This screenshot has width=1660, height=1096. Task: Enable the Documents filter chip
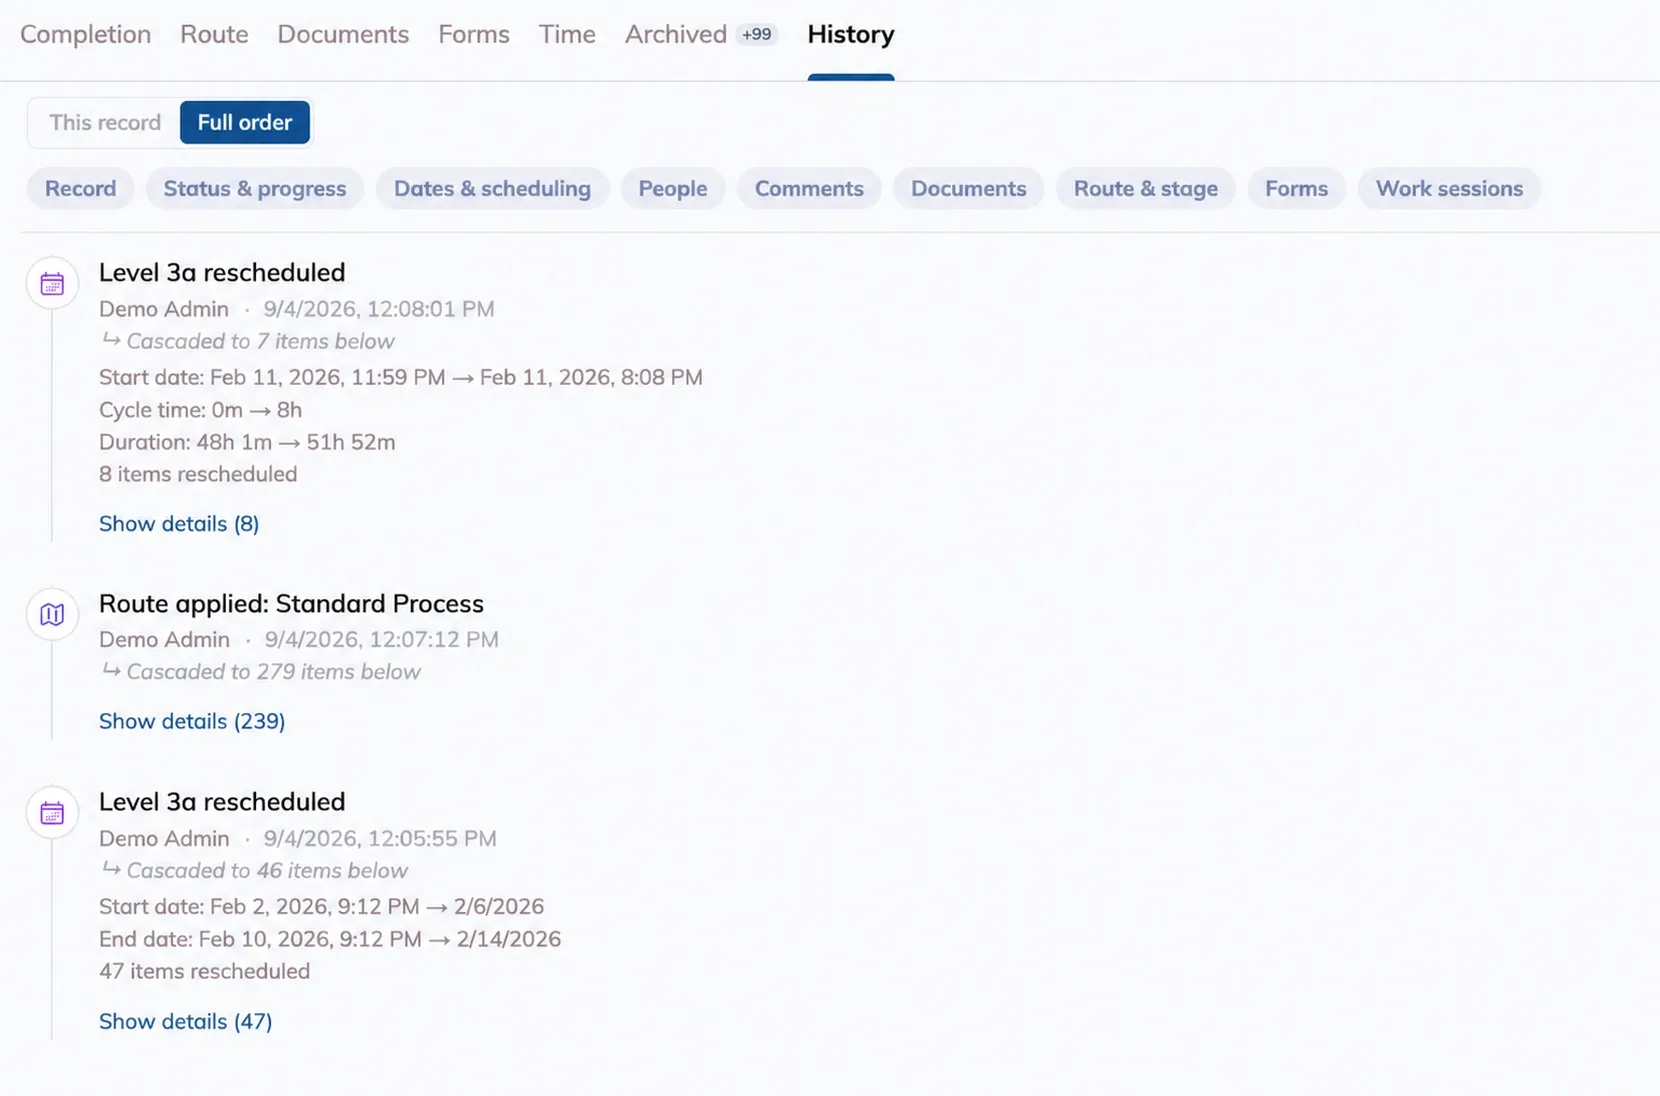click(968, 188)
